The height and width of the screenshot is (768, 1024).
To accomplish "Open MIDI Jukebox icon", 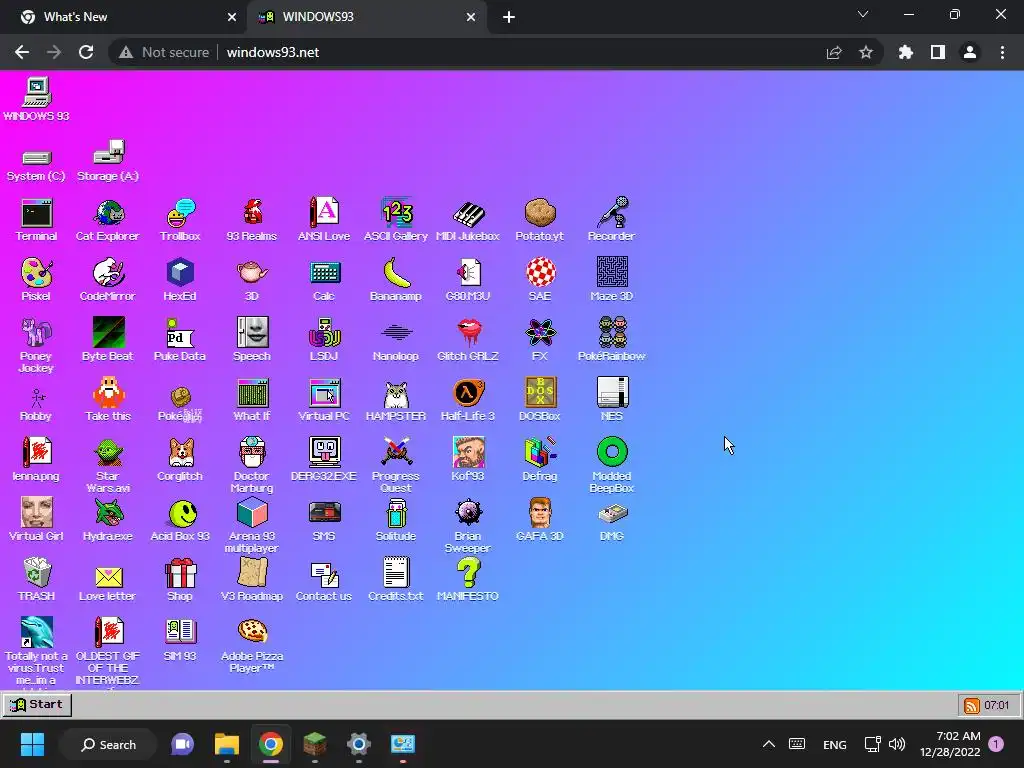I will 468,220.
